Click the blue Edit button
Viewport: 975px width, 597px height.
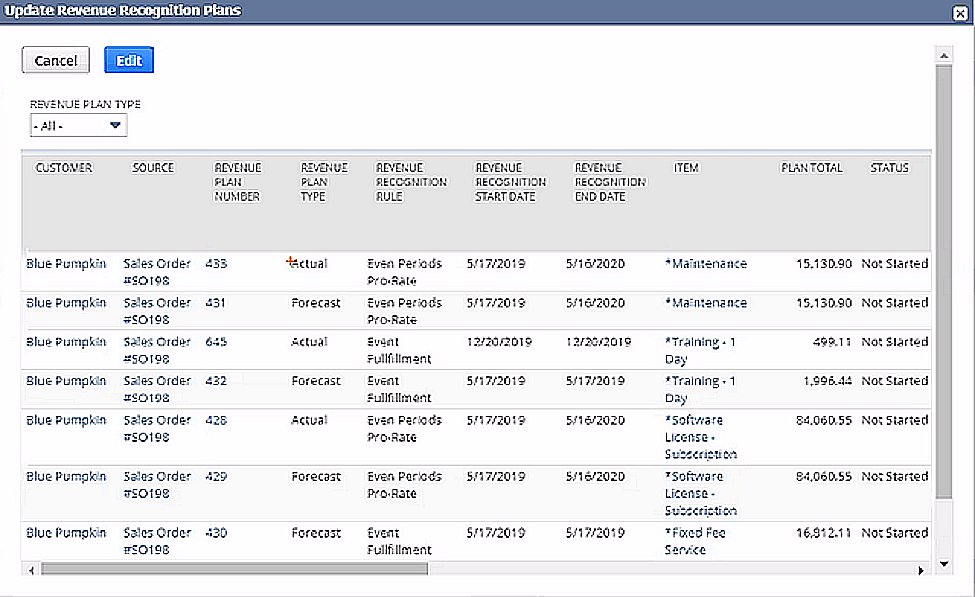click(129, 61)
